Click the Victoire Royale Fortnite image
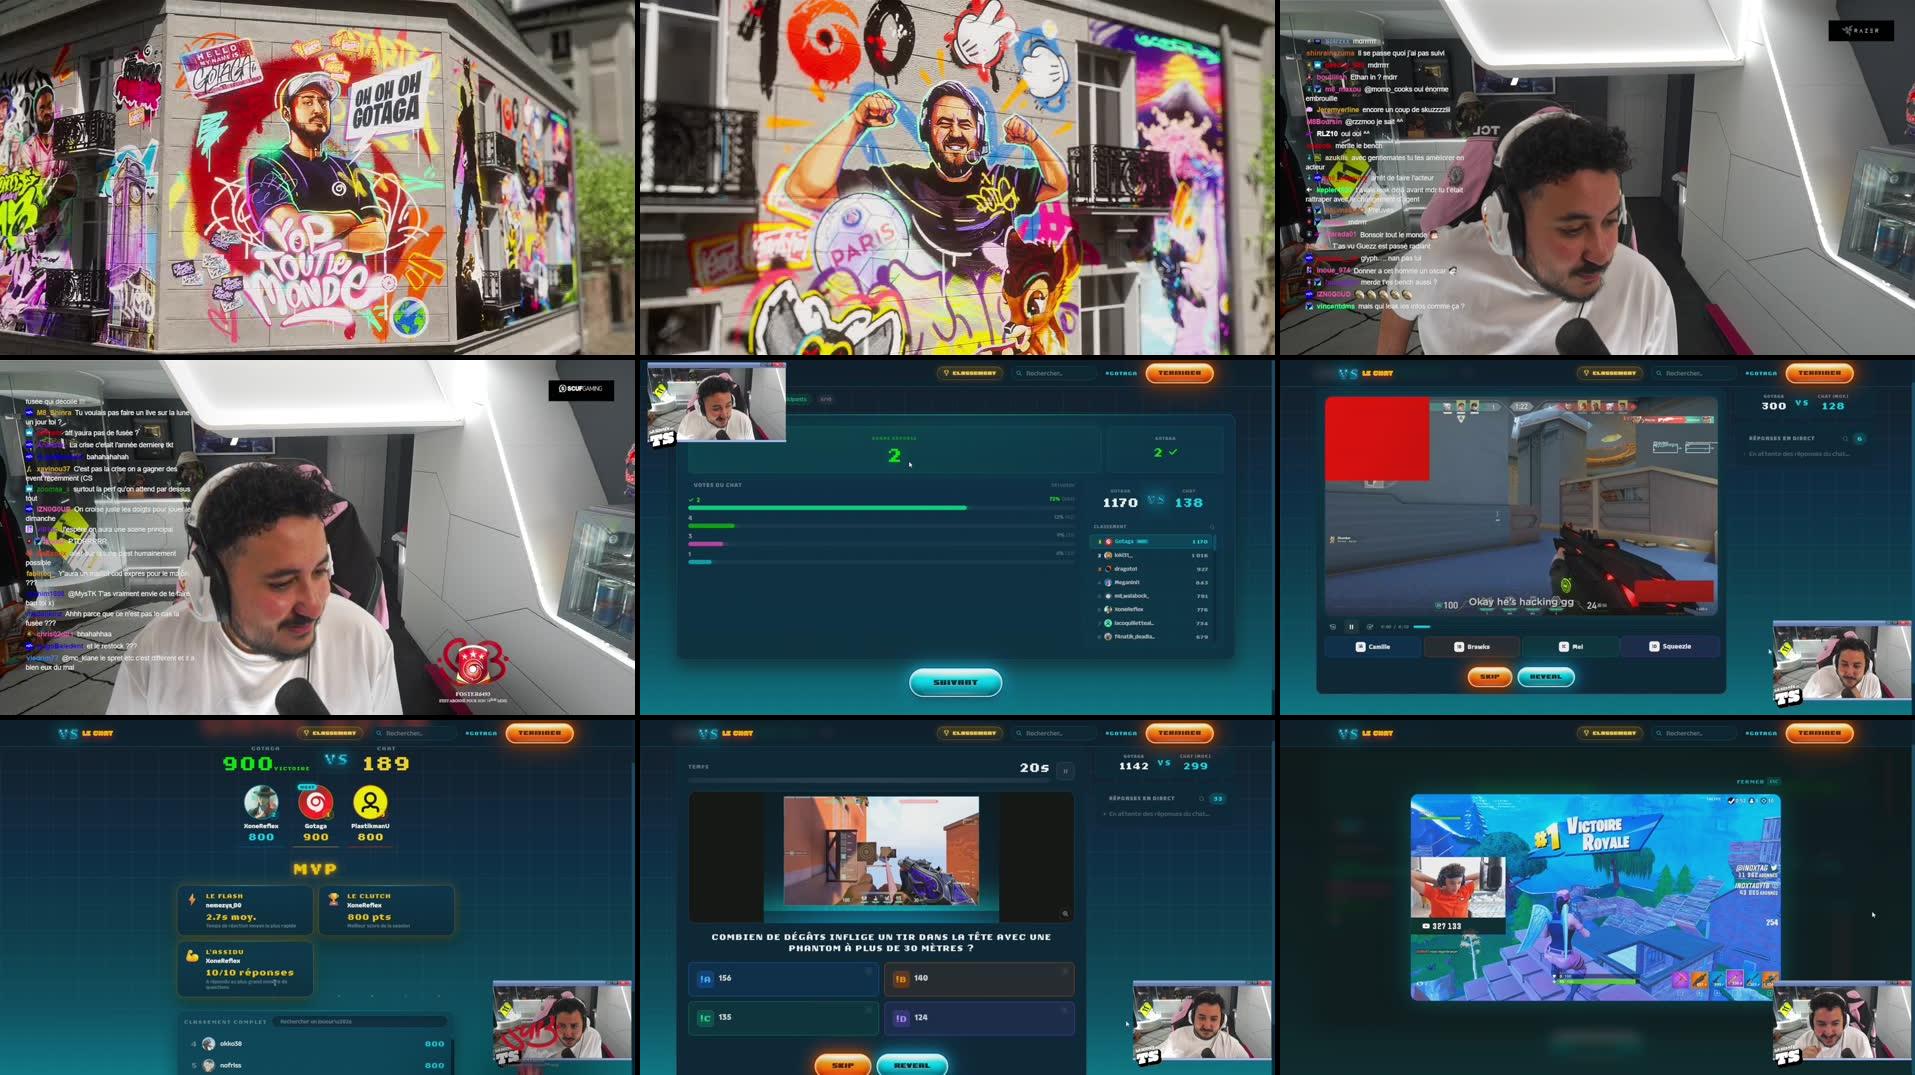The image size is (1915, 1075). (1595, 897)
